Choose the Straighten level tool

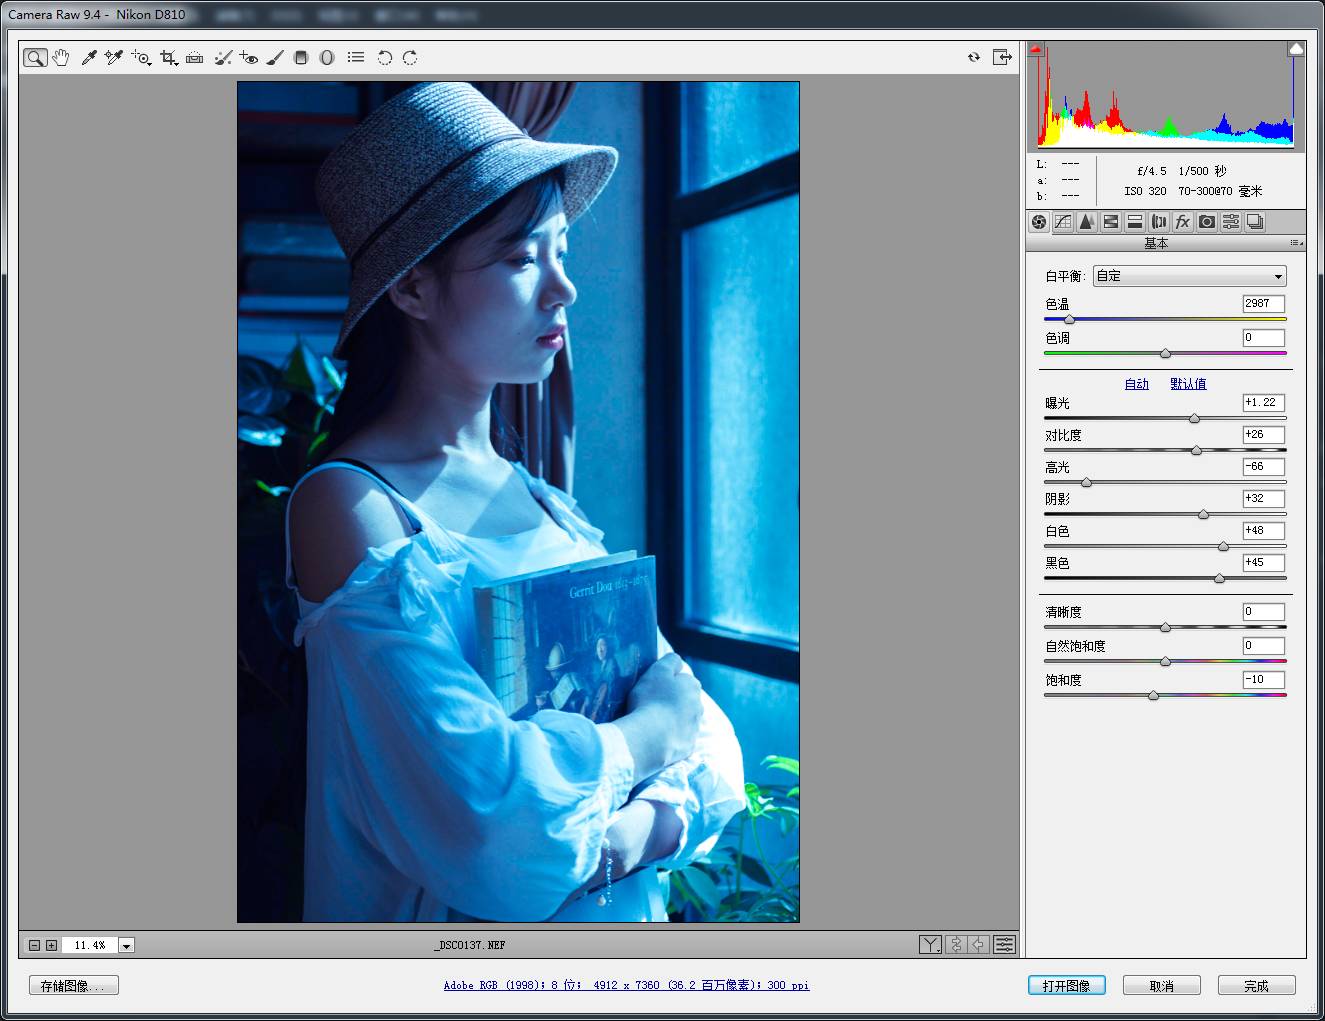pos(195,58)
